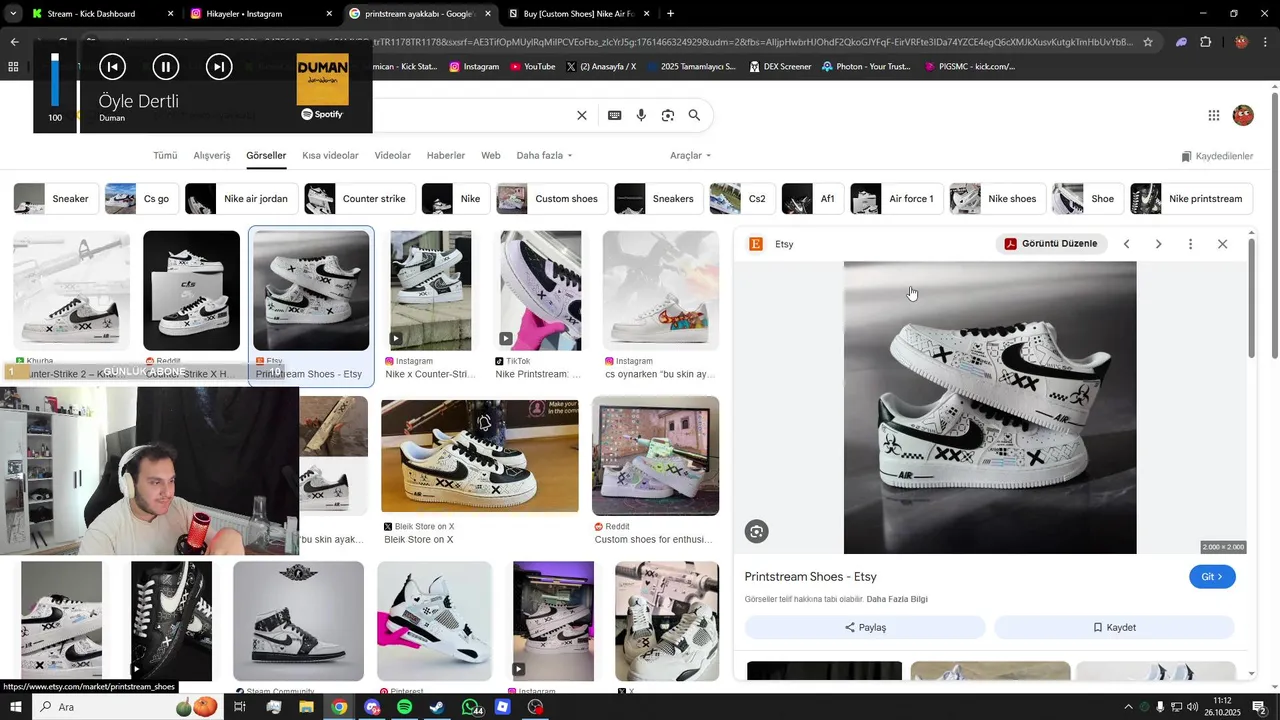Open the Windows Start menu
1280x720 pixels.
click(15, 707)
